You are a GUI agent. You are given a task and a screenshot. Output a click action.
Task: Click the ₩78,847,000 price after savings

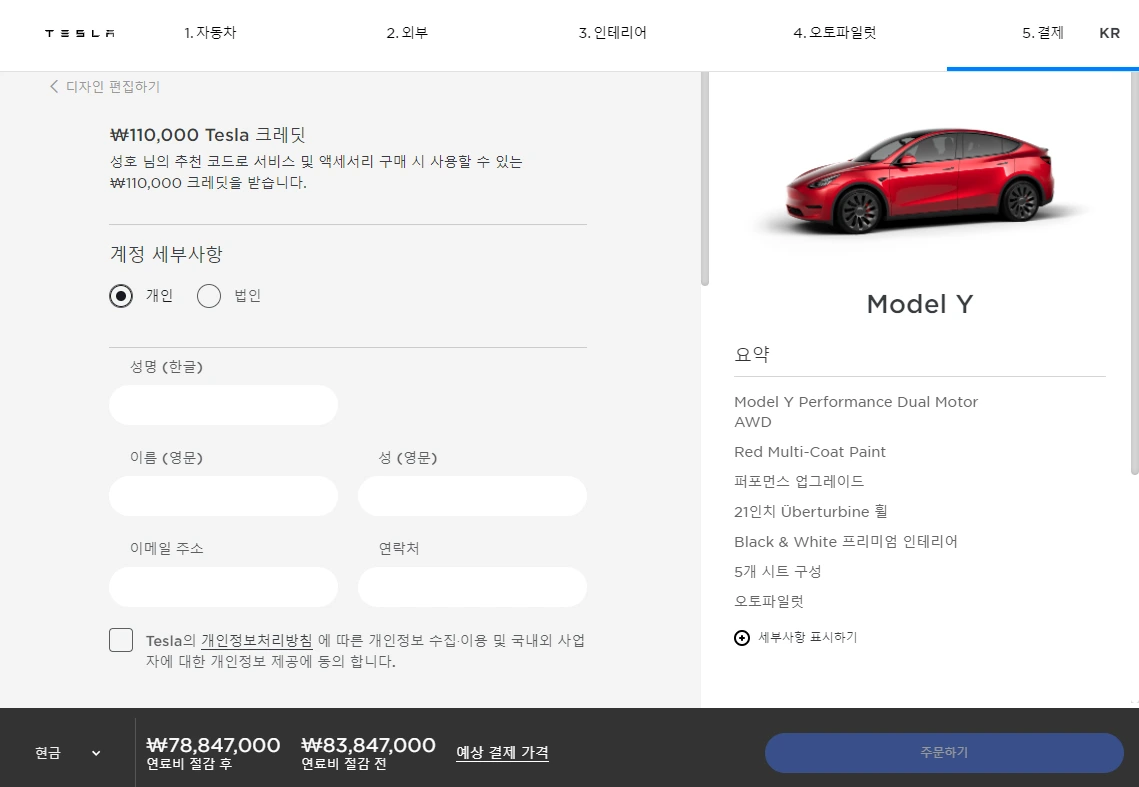(x=213, y=745)
